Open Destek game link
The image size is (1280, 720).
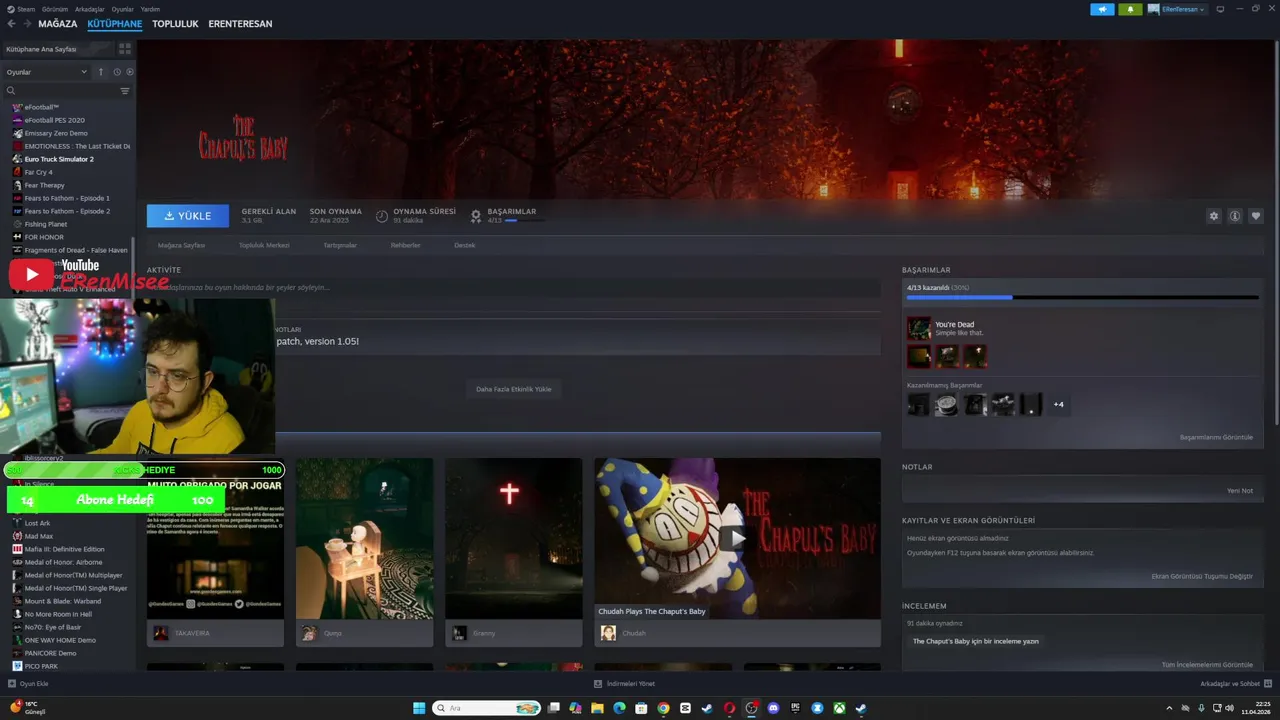coord(465,245)
